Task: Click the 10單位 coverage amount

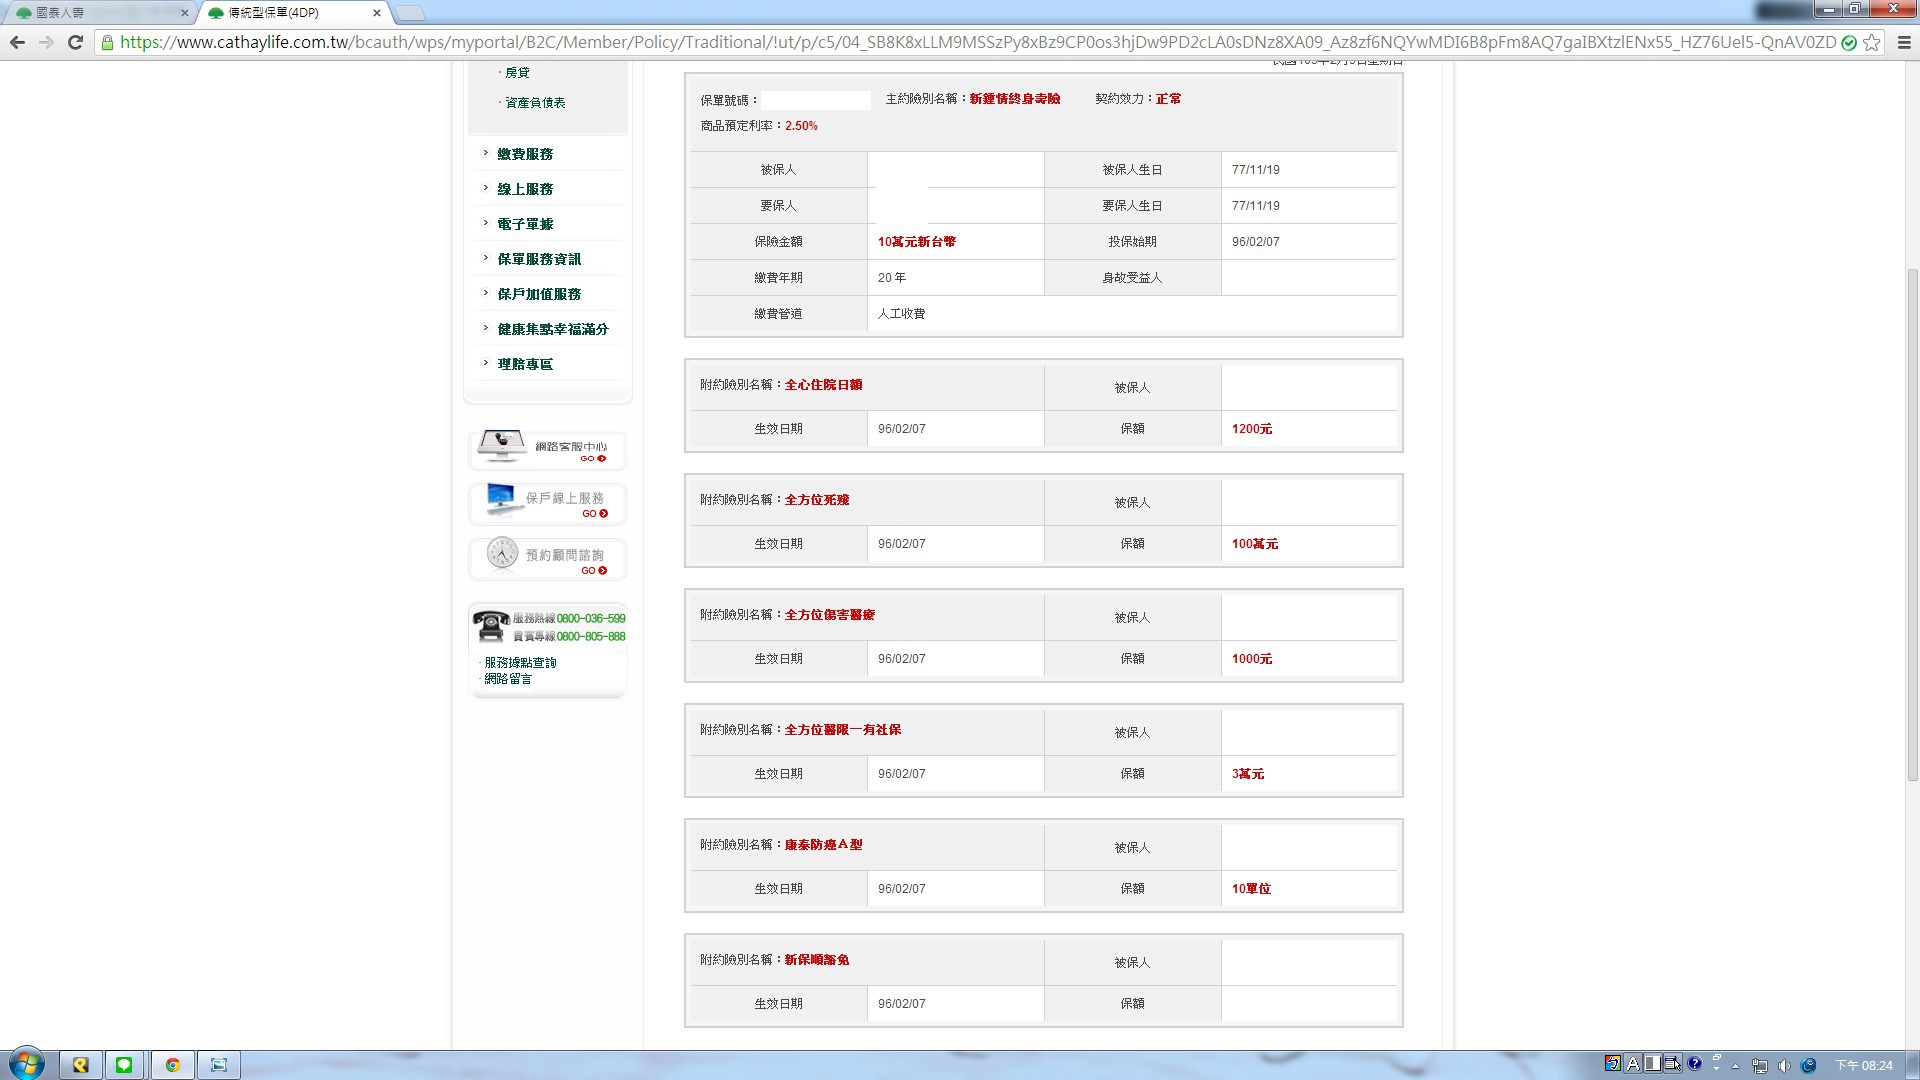Action: [x=1251, y=889]
